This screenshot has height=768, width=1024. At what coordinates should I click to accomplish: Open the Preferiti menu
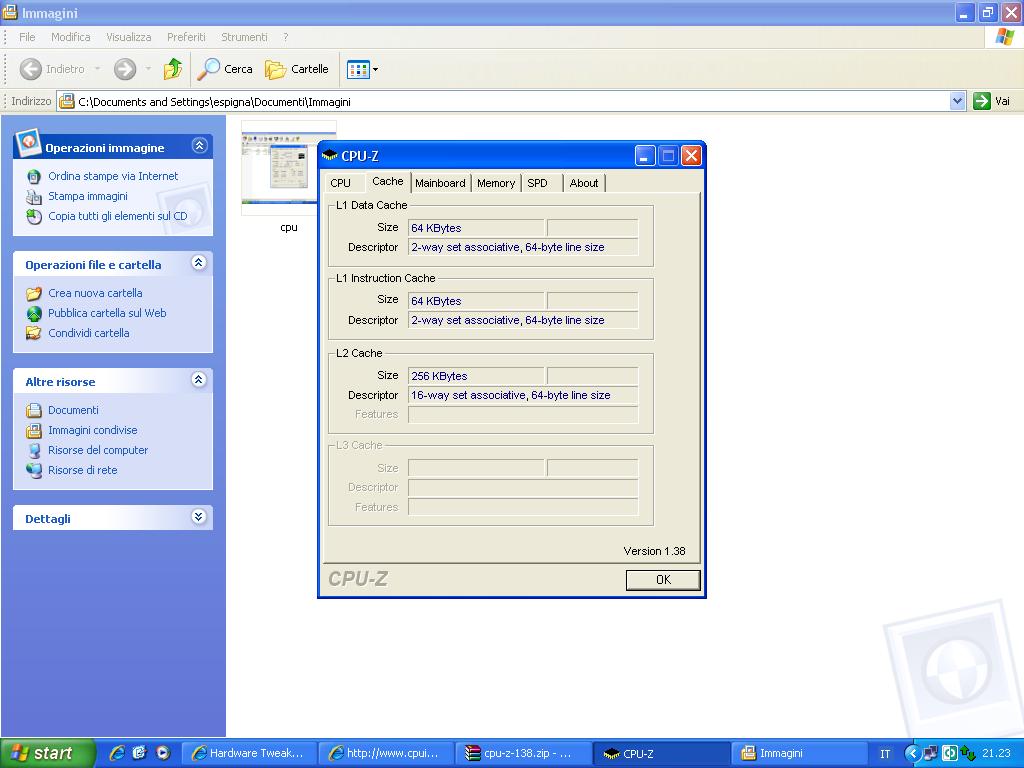pyautogui.click(x=186, y=37)
